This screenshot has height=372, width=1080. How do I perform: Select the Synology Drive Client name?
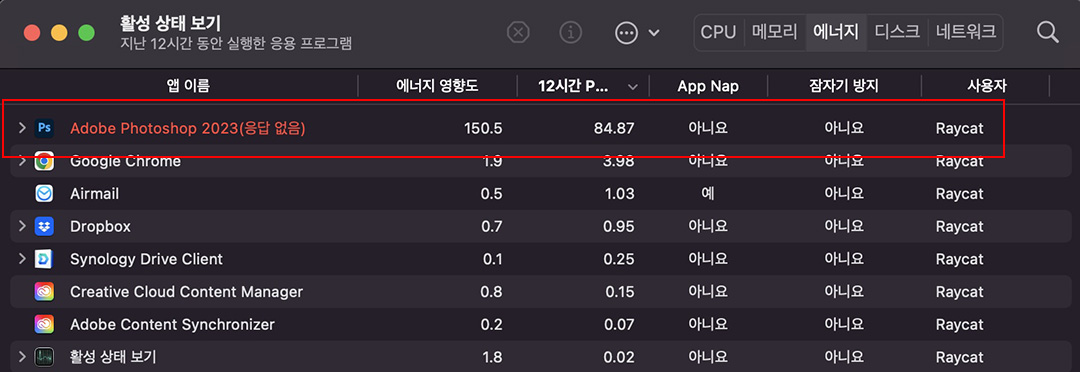146,259
